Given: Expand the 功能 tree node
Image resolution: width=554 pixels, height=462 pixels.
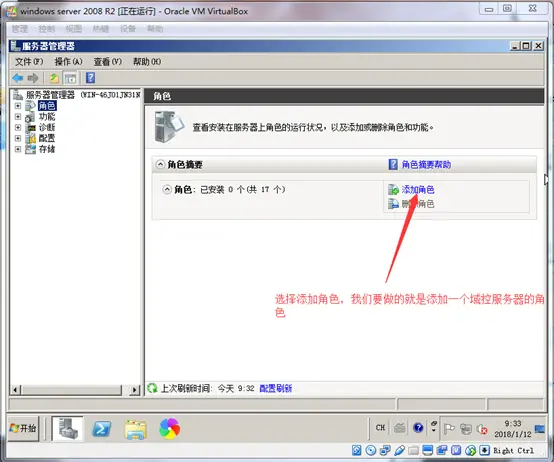Looking at the screenshot, I should [x=18, y=117].
